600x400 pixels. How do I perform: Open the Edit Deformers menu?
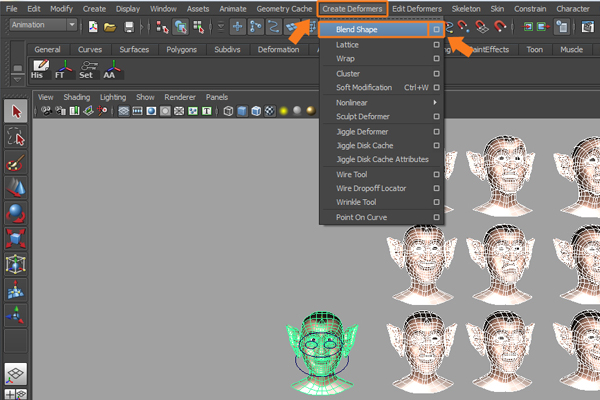[x=417, y=9]
